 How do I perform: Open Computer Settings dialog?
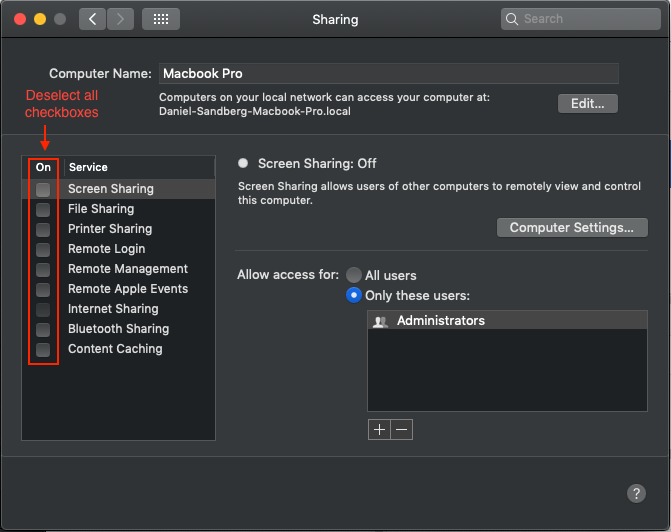point(572,227)
